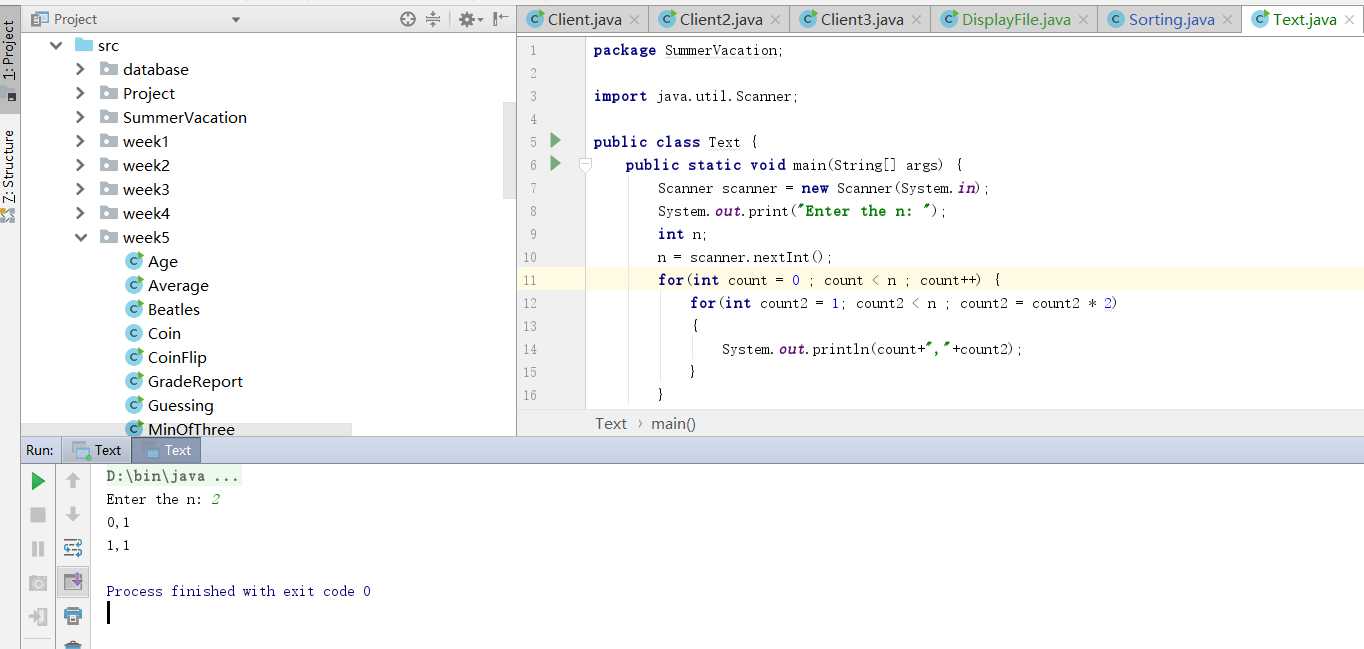Image resolution: width=1364 pixels, height=649 pixels.
Task: Click the Collapse All icon in Project panel
Action: [x=433, y=19]
